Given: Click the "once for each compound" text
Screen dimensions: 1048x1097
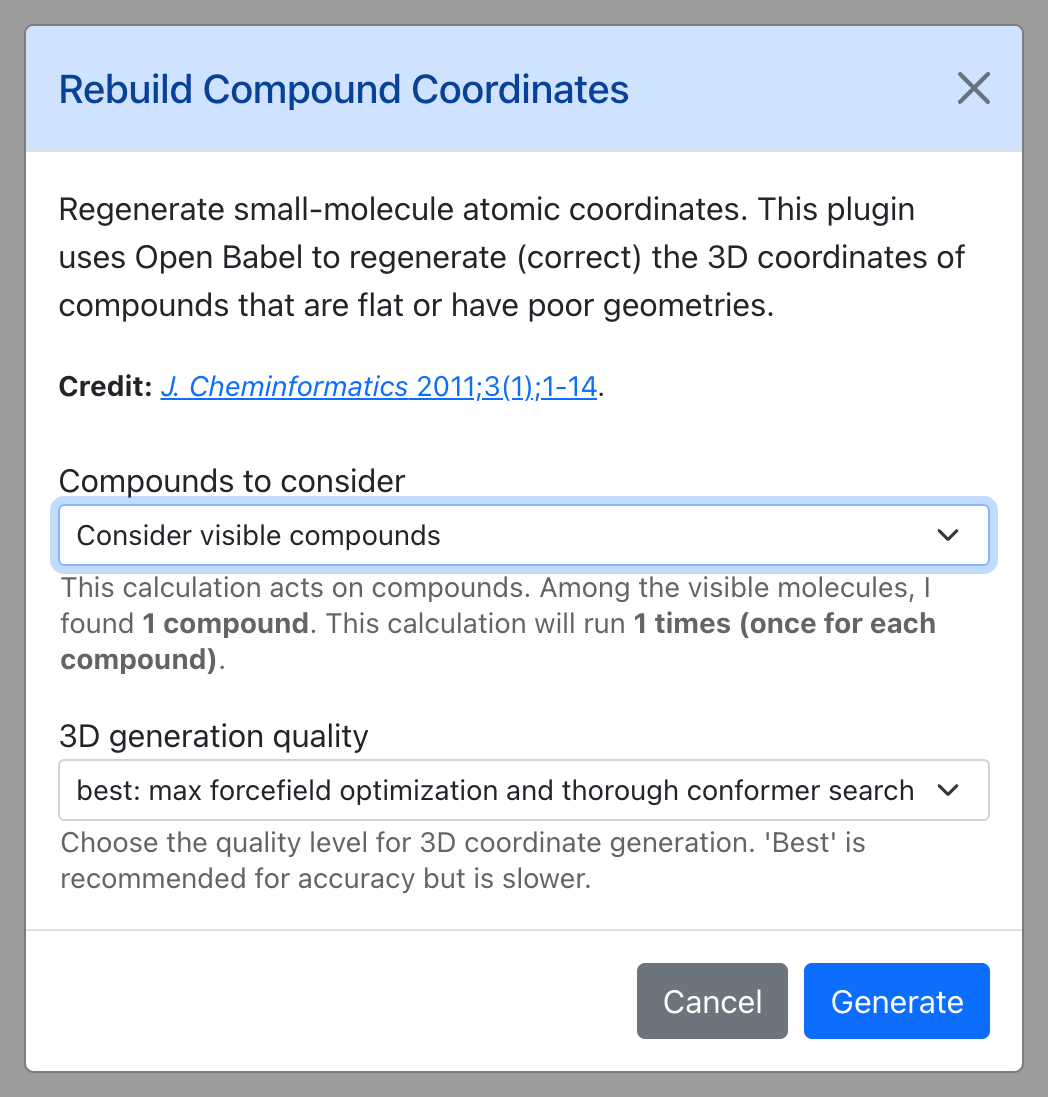Looking at the screenshot, I should 838,623.
